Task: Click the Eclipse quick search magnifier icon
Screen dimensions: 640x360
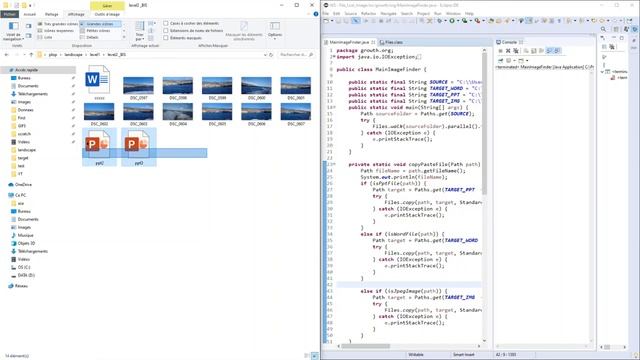Action: coord(603,29)
